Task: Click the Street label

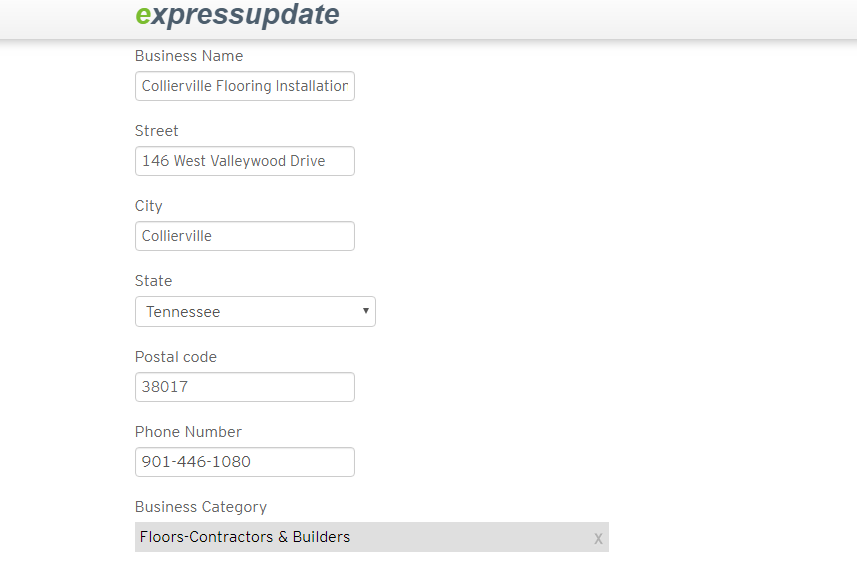Action: 156,131
